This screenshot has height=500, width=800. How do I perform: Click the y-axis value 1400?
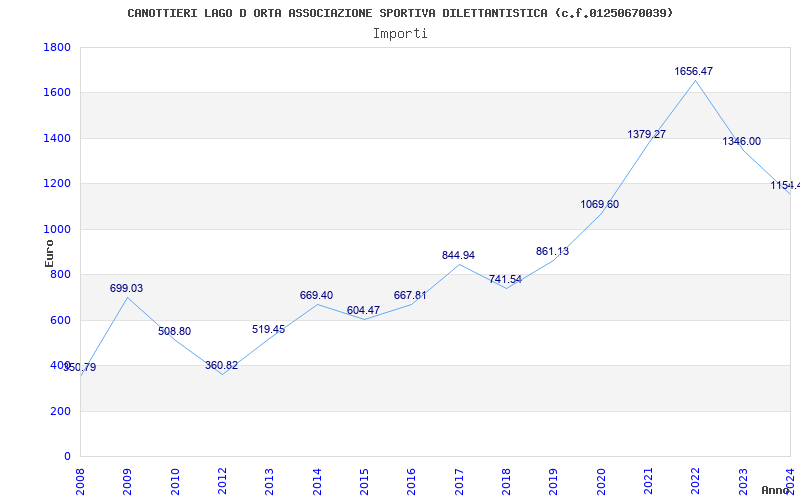click(57, 138)
